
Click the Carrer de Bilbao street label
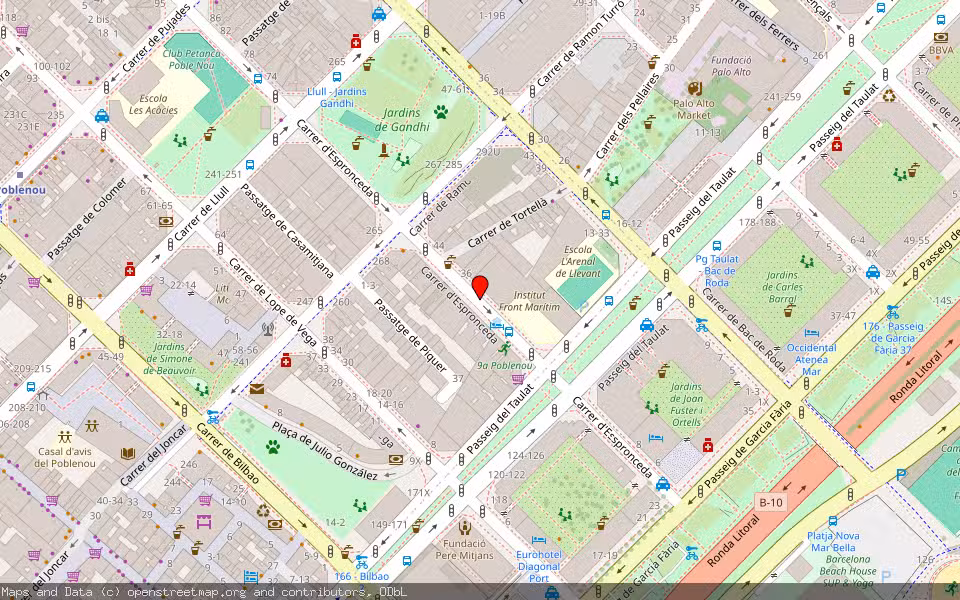pyautogui.click(x=230, y=454)
